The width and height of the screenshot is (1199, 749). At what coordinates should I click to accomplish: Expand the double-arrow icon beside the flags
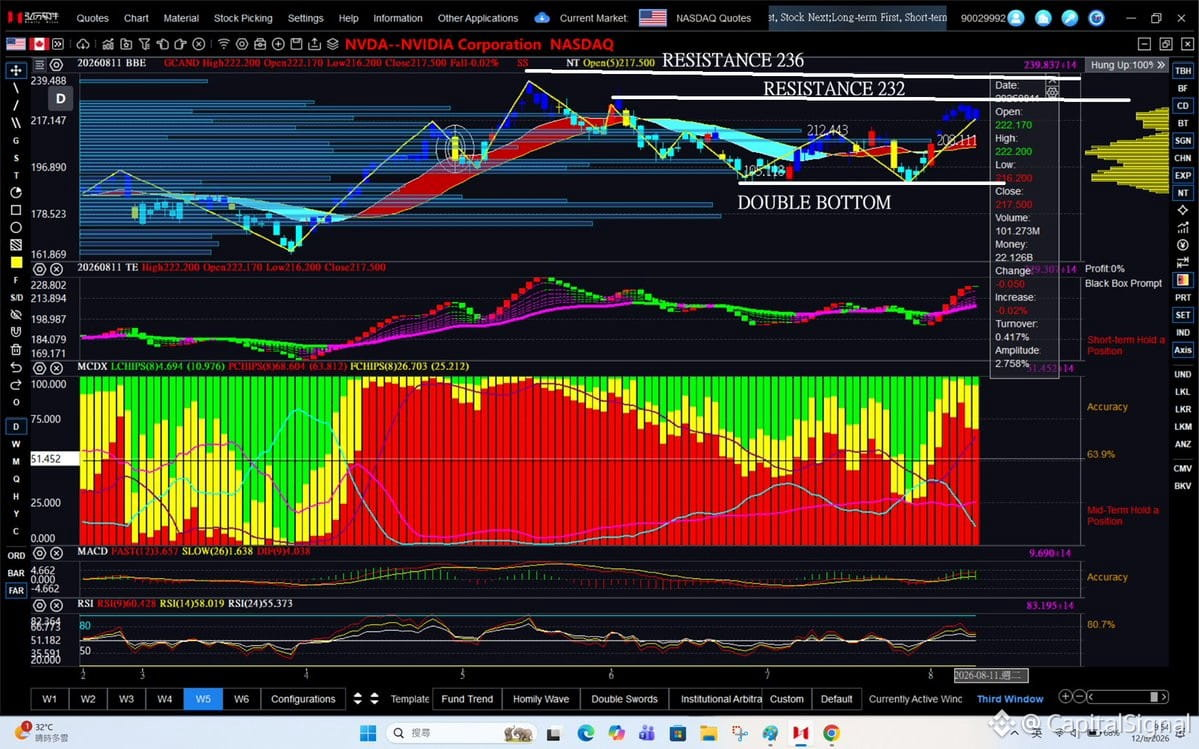(x=58, y=44)
